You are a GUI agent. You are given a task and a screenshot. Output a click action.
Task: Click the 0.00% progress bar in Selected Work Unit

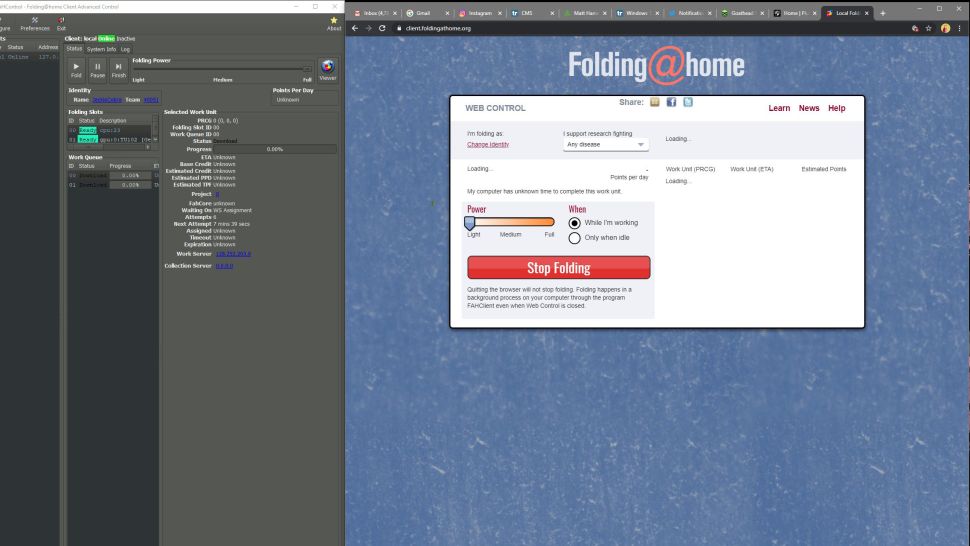click(275, 149)
